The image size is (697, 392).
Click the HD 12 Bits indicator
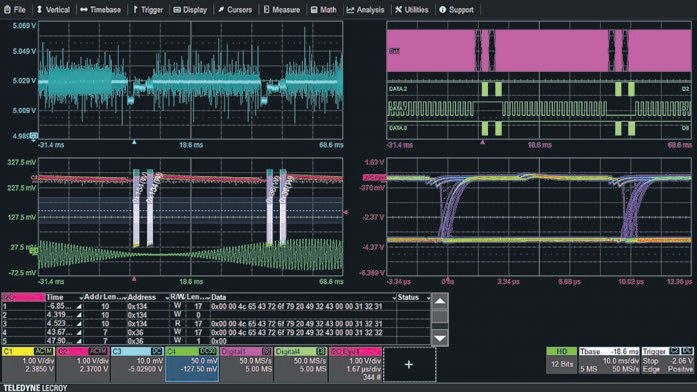561,360
